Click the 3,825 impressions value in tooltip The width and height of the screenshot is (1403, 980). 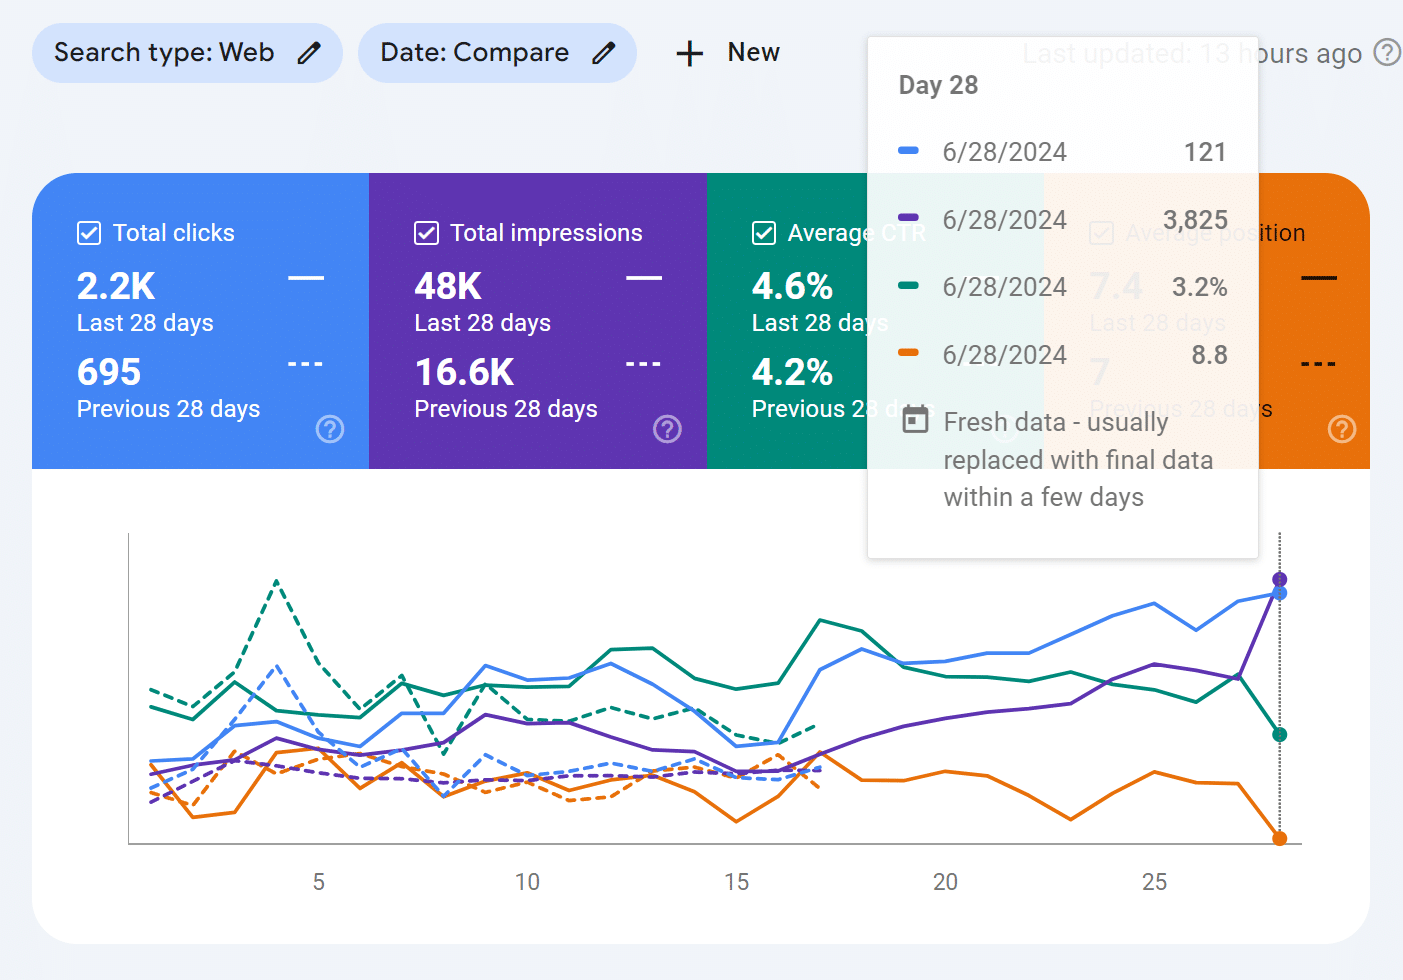pos(1195,220)
